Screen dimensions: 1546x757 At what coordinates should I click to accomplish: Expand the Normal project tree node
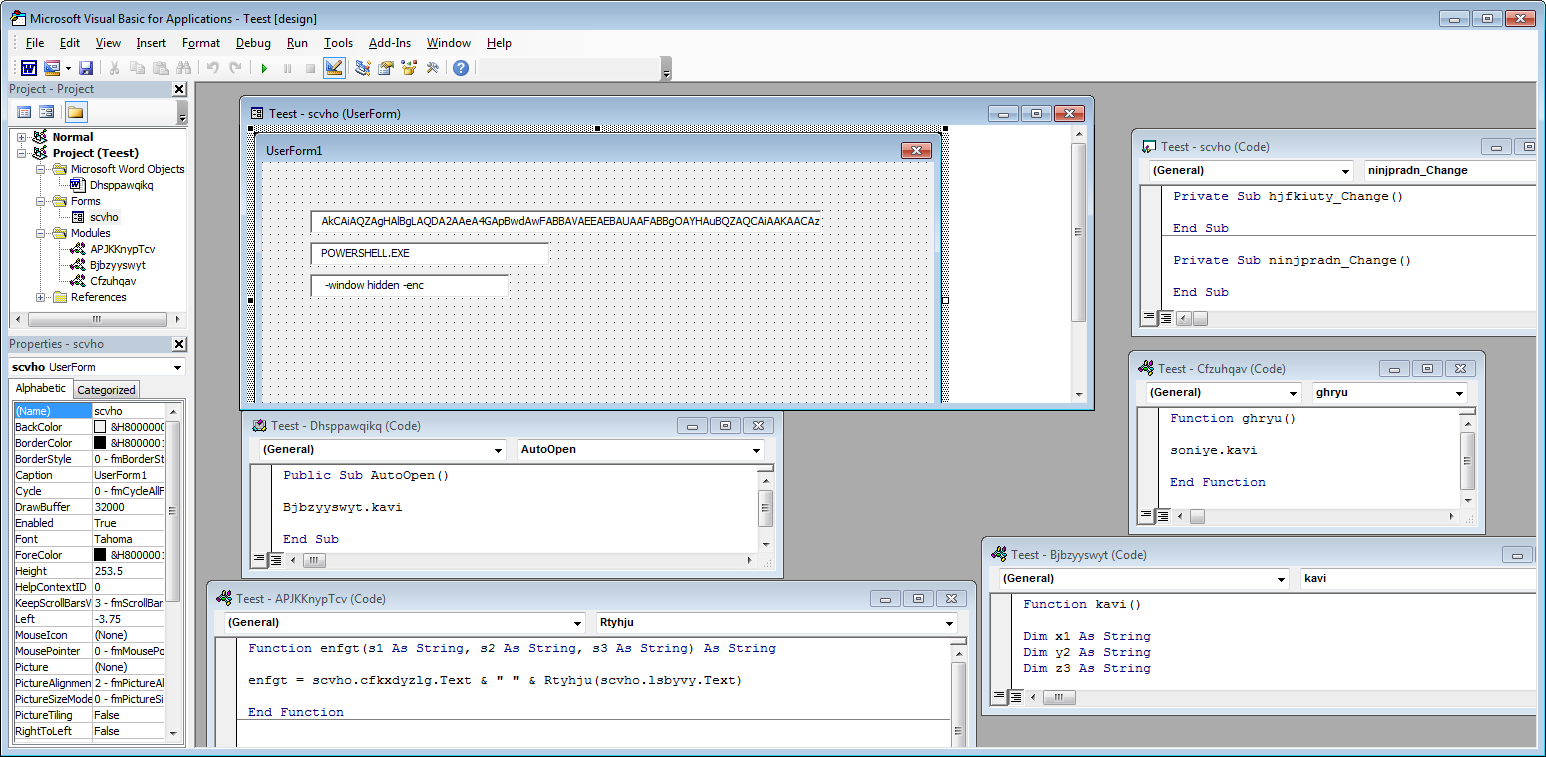[x=22, y=137]
